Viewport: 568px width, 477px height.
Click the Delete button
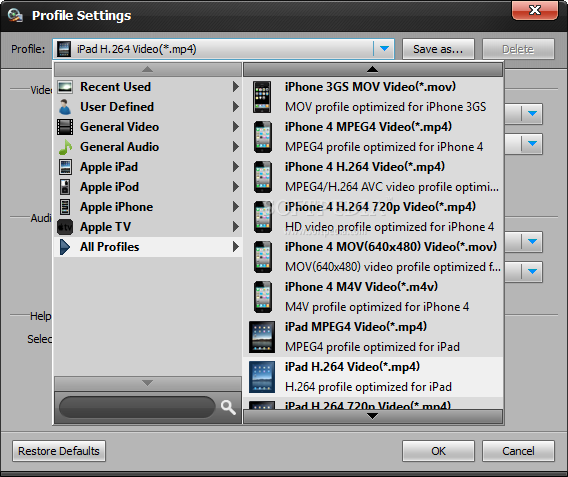(x=518, y=49)
